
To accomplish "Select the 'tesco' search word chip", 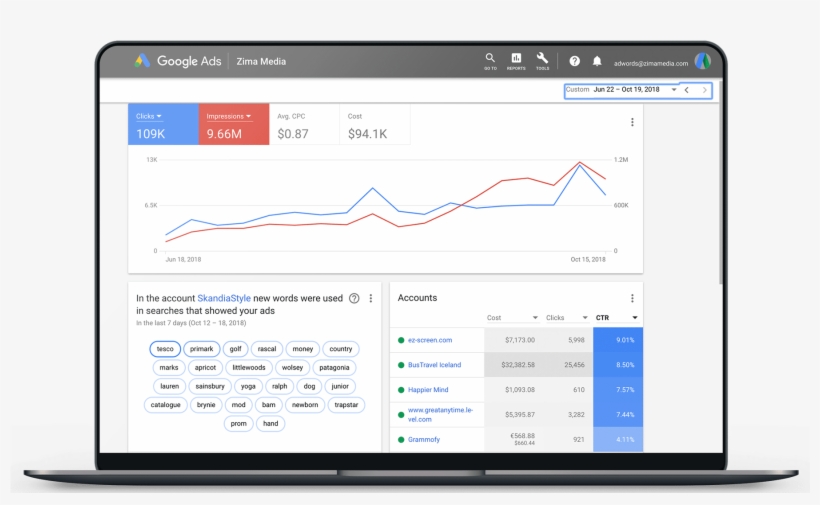I will point(165,349).
